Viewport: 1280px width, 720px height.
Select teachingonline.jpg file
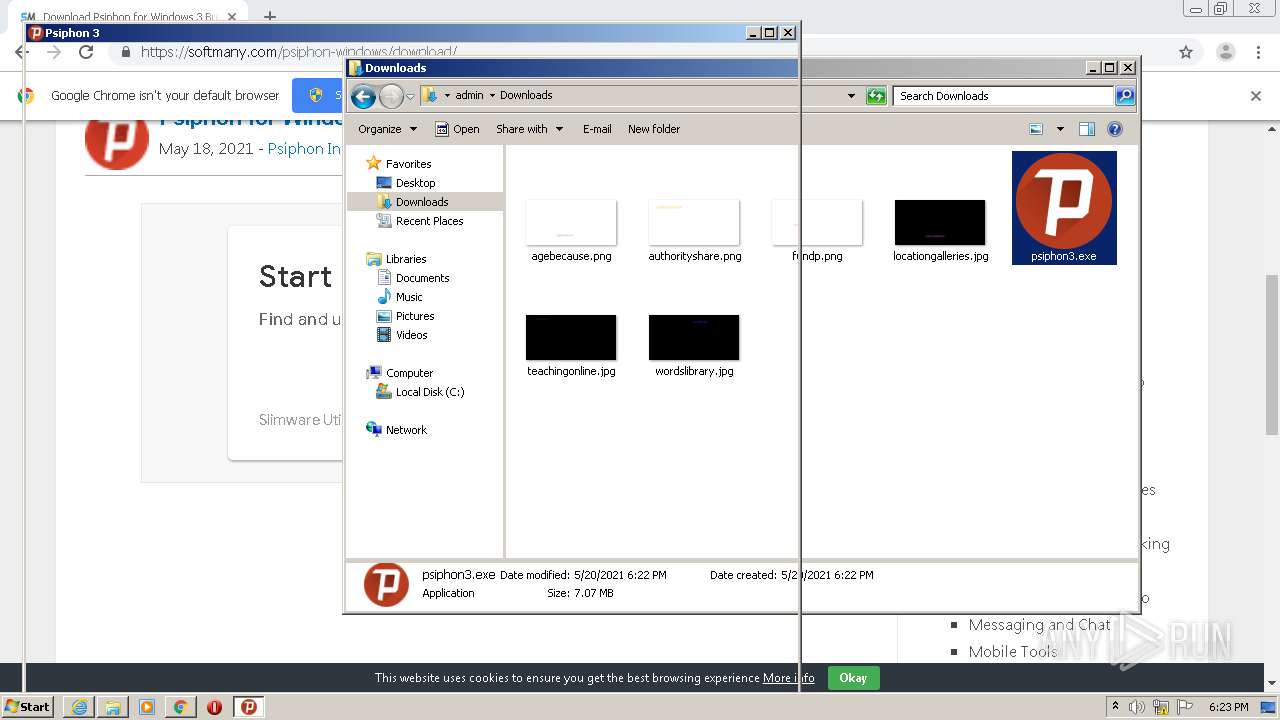click(x=571, y=346)
